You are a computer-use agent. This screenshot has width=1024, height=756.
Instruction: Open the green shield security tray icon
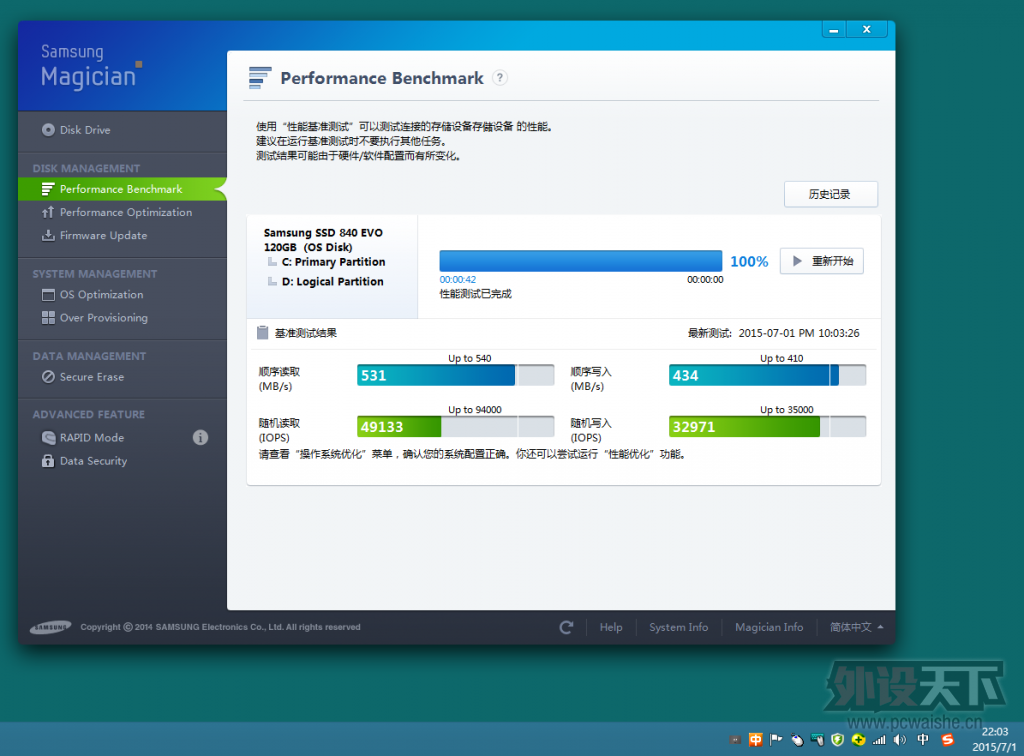(x=838, y=740)
